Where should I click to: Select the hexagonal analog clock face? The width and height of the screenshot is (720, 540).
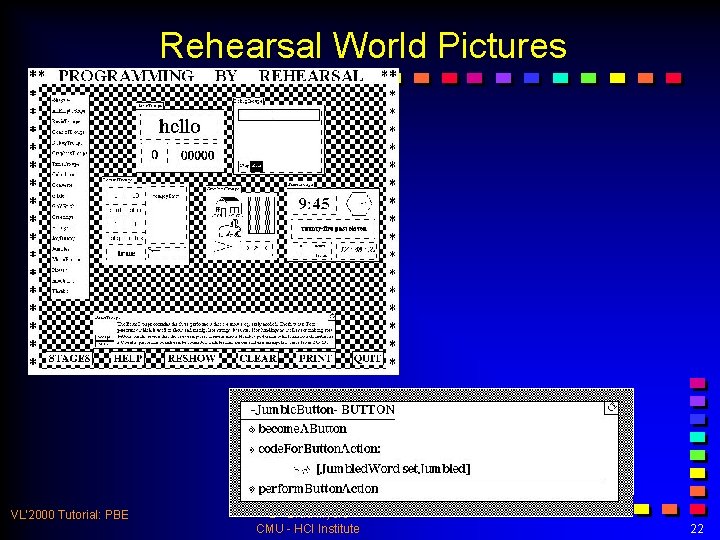tap(359, 203)
